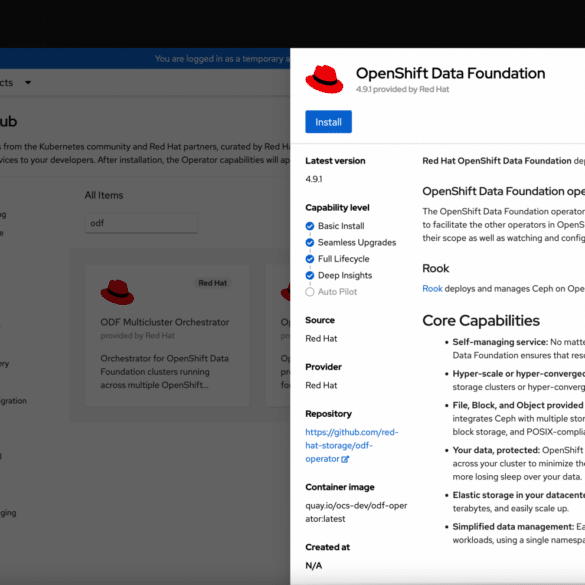Click the container image quay.io/ocs-dev/odf-operator text
Image resolution: width=585 pixels, height=585 pixels.
(356, 512)
